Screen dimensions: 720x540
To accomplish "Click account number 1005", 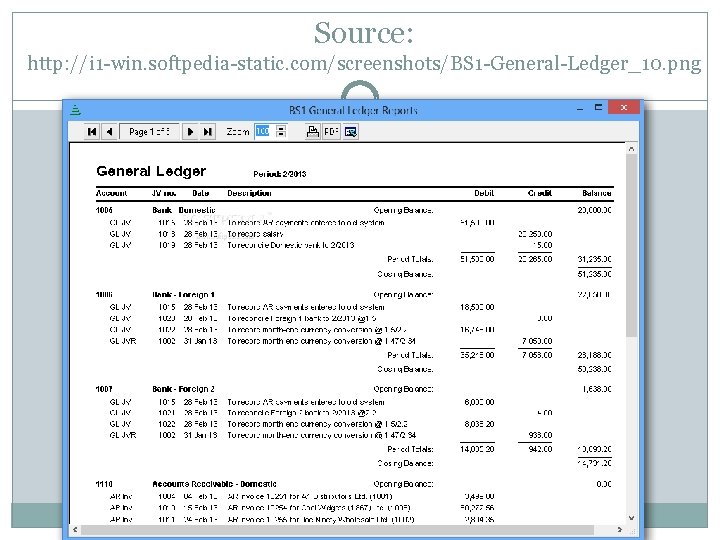I will [x=104, y=210].
